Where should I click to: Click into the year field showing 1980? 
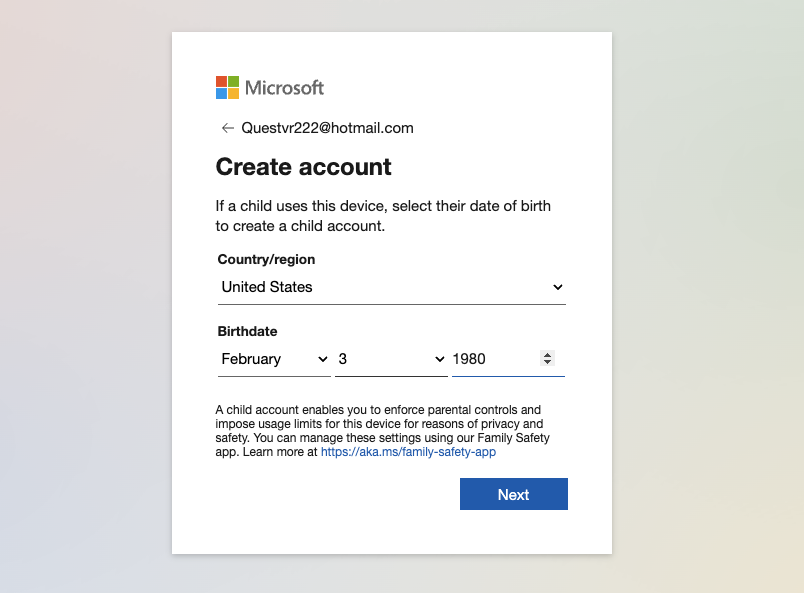coord(495,359)
